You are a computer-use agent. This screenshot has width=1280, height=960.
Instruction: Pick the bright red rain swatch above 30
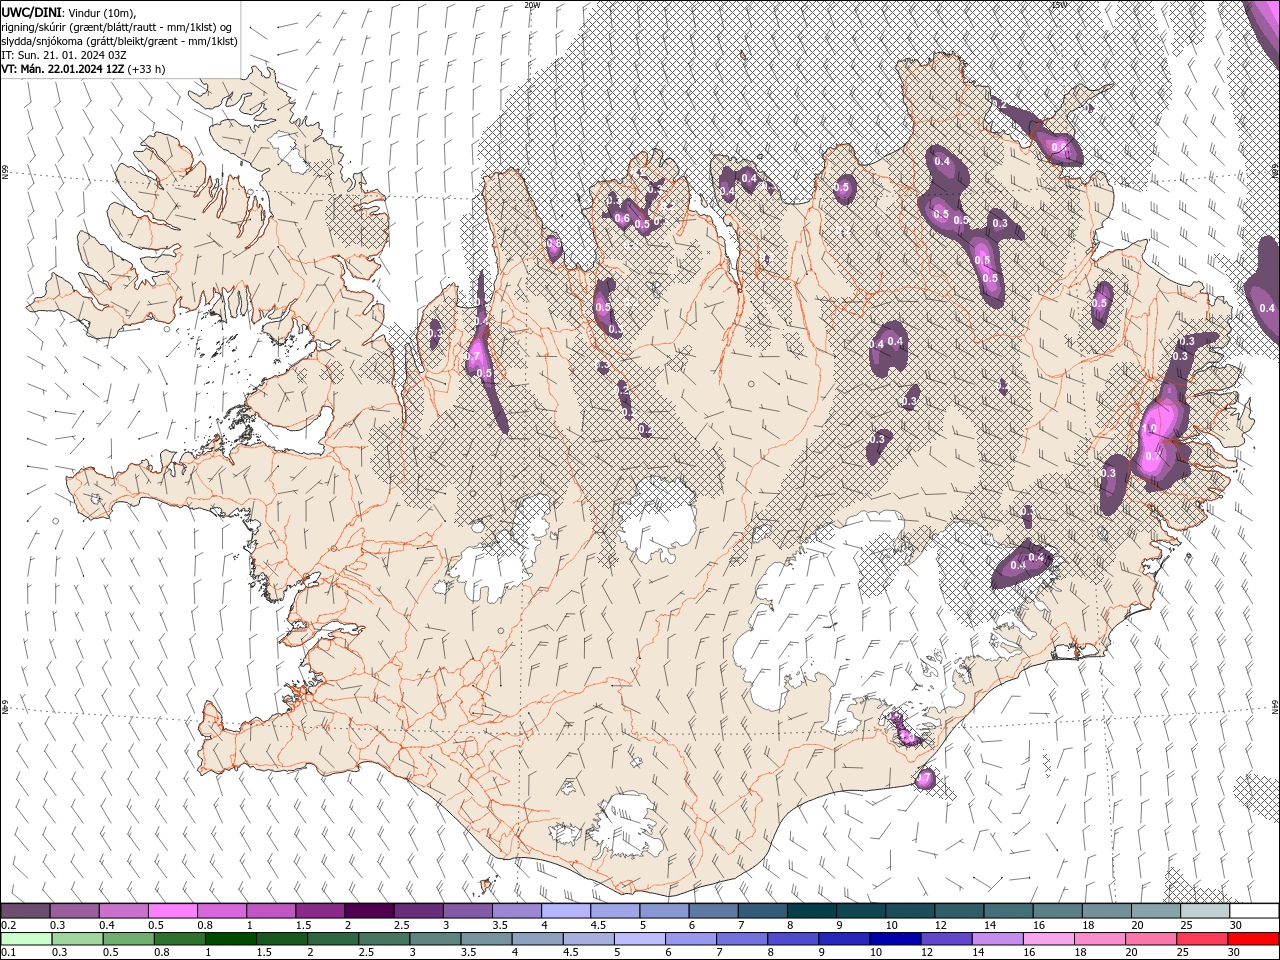1252,938
